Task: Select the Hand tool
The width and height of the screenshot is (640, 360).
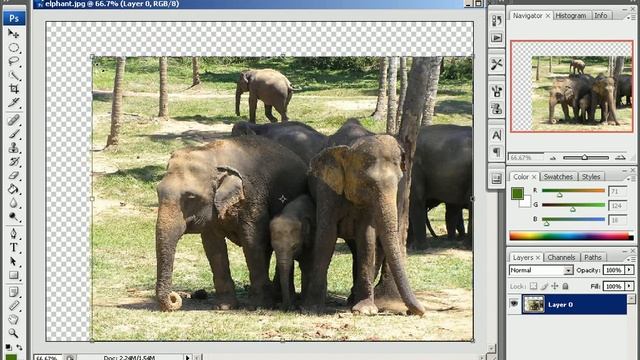Action: point(13,320)
